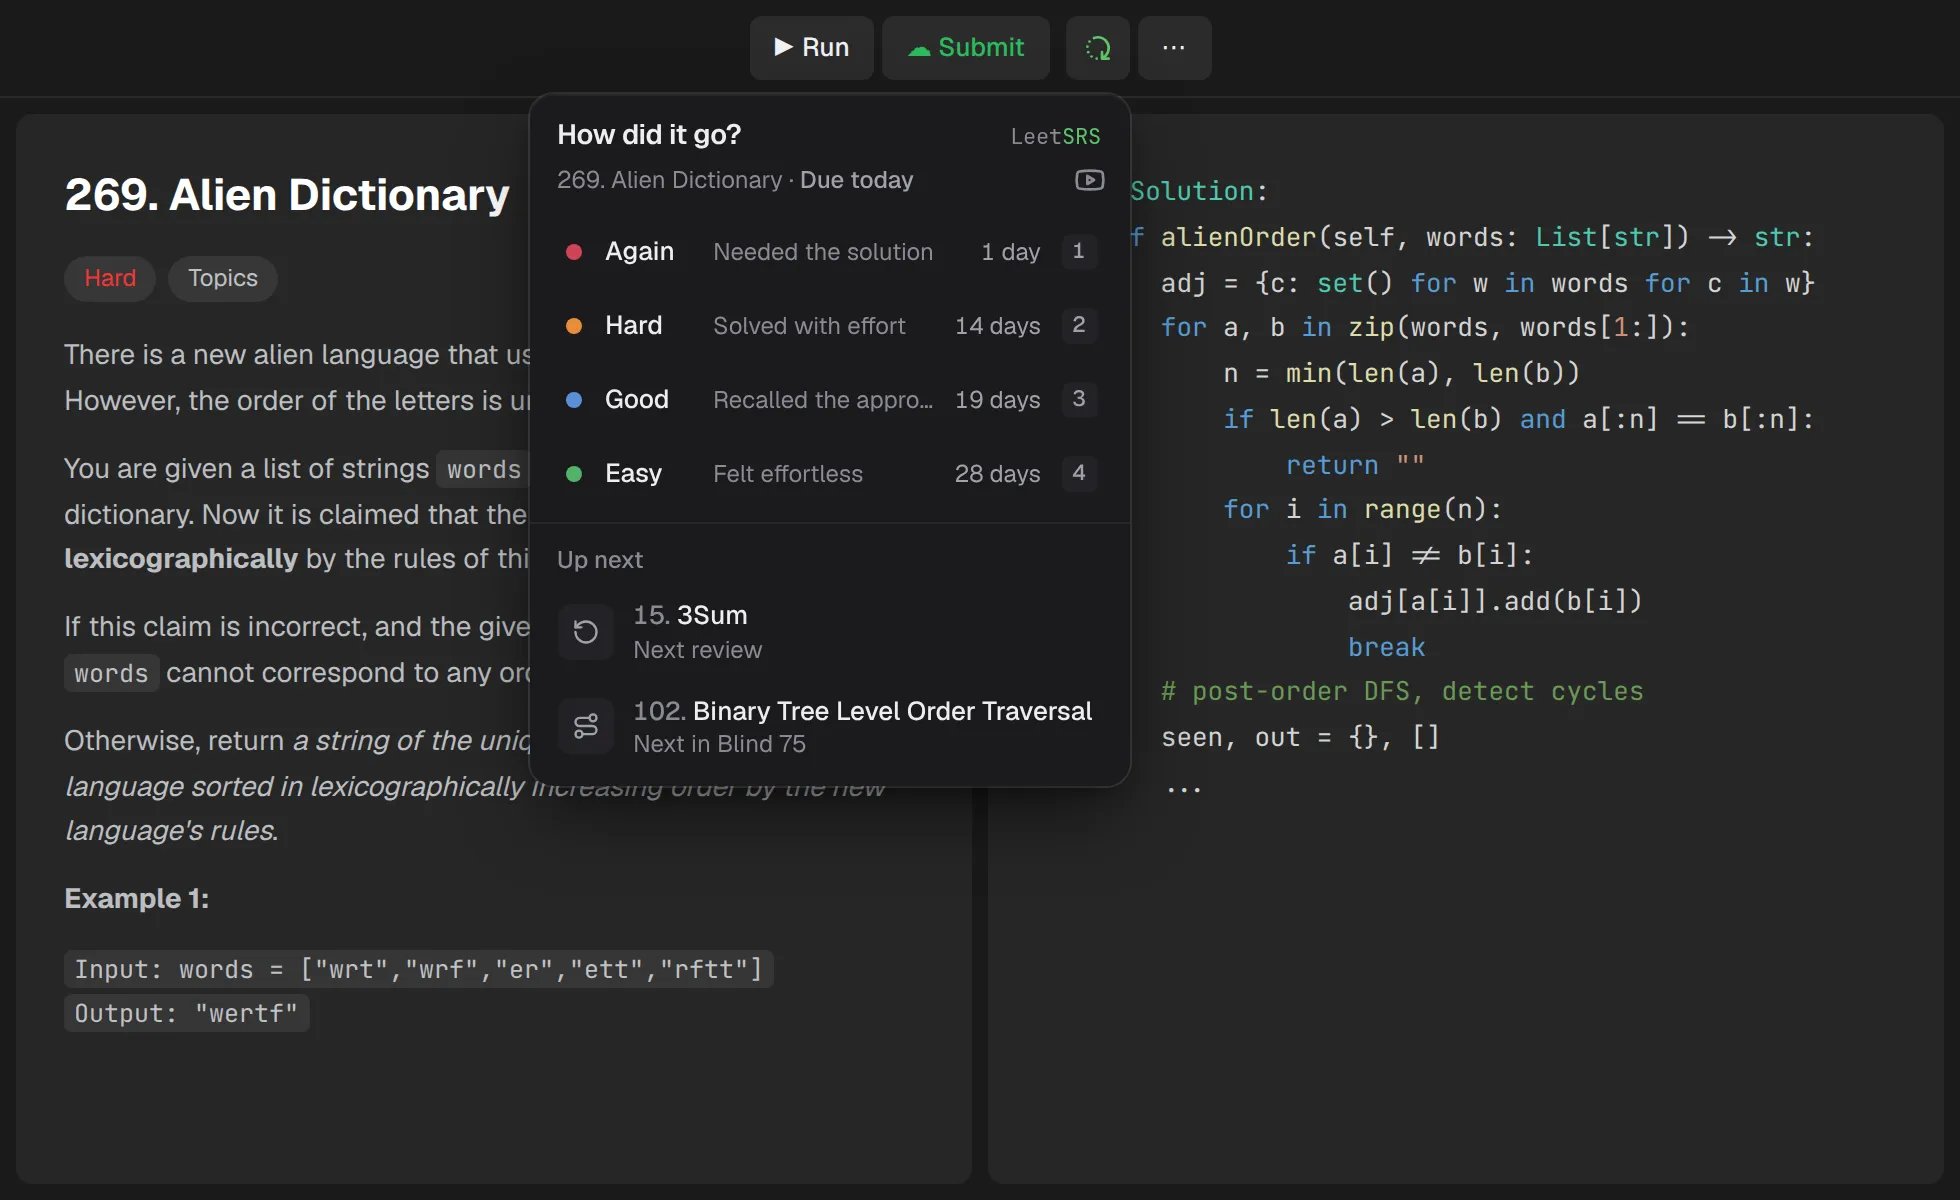The width and height of the screenshot is (1960, 1200).
Task: Open the Topics tag
Action: pyautogui.click(x=223, y=278)
